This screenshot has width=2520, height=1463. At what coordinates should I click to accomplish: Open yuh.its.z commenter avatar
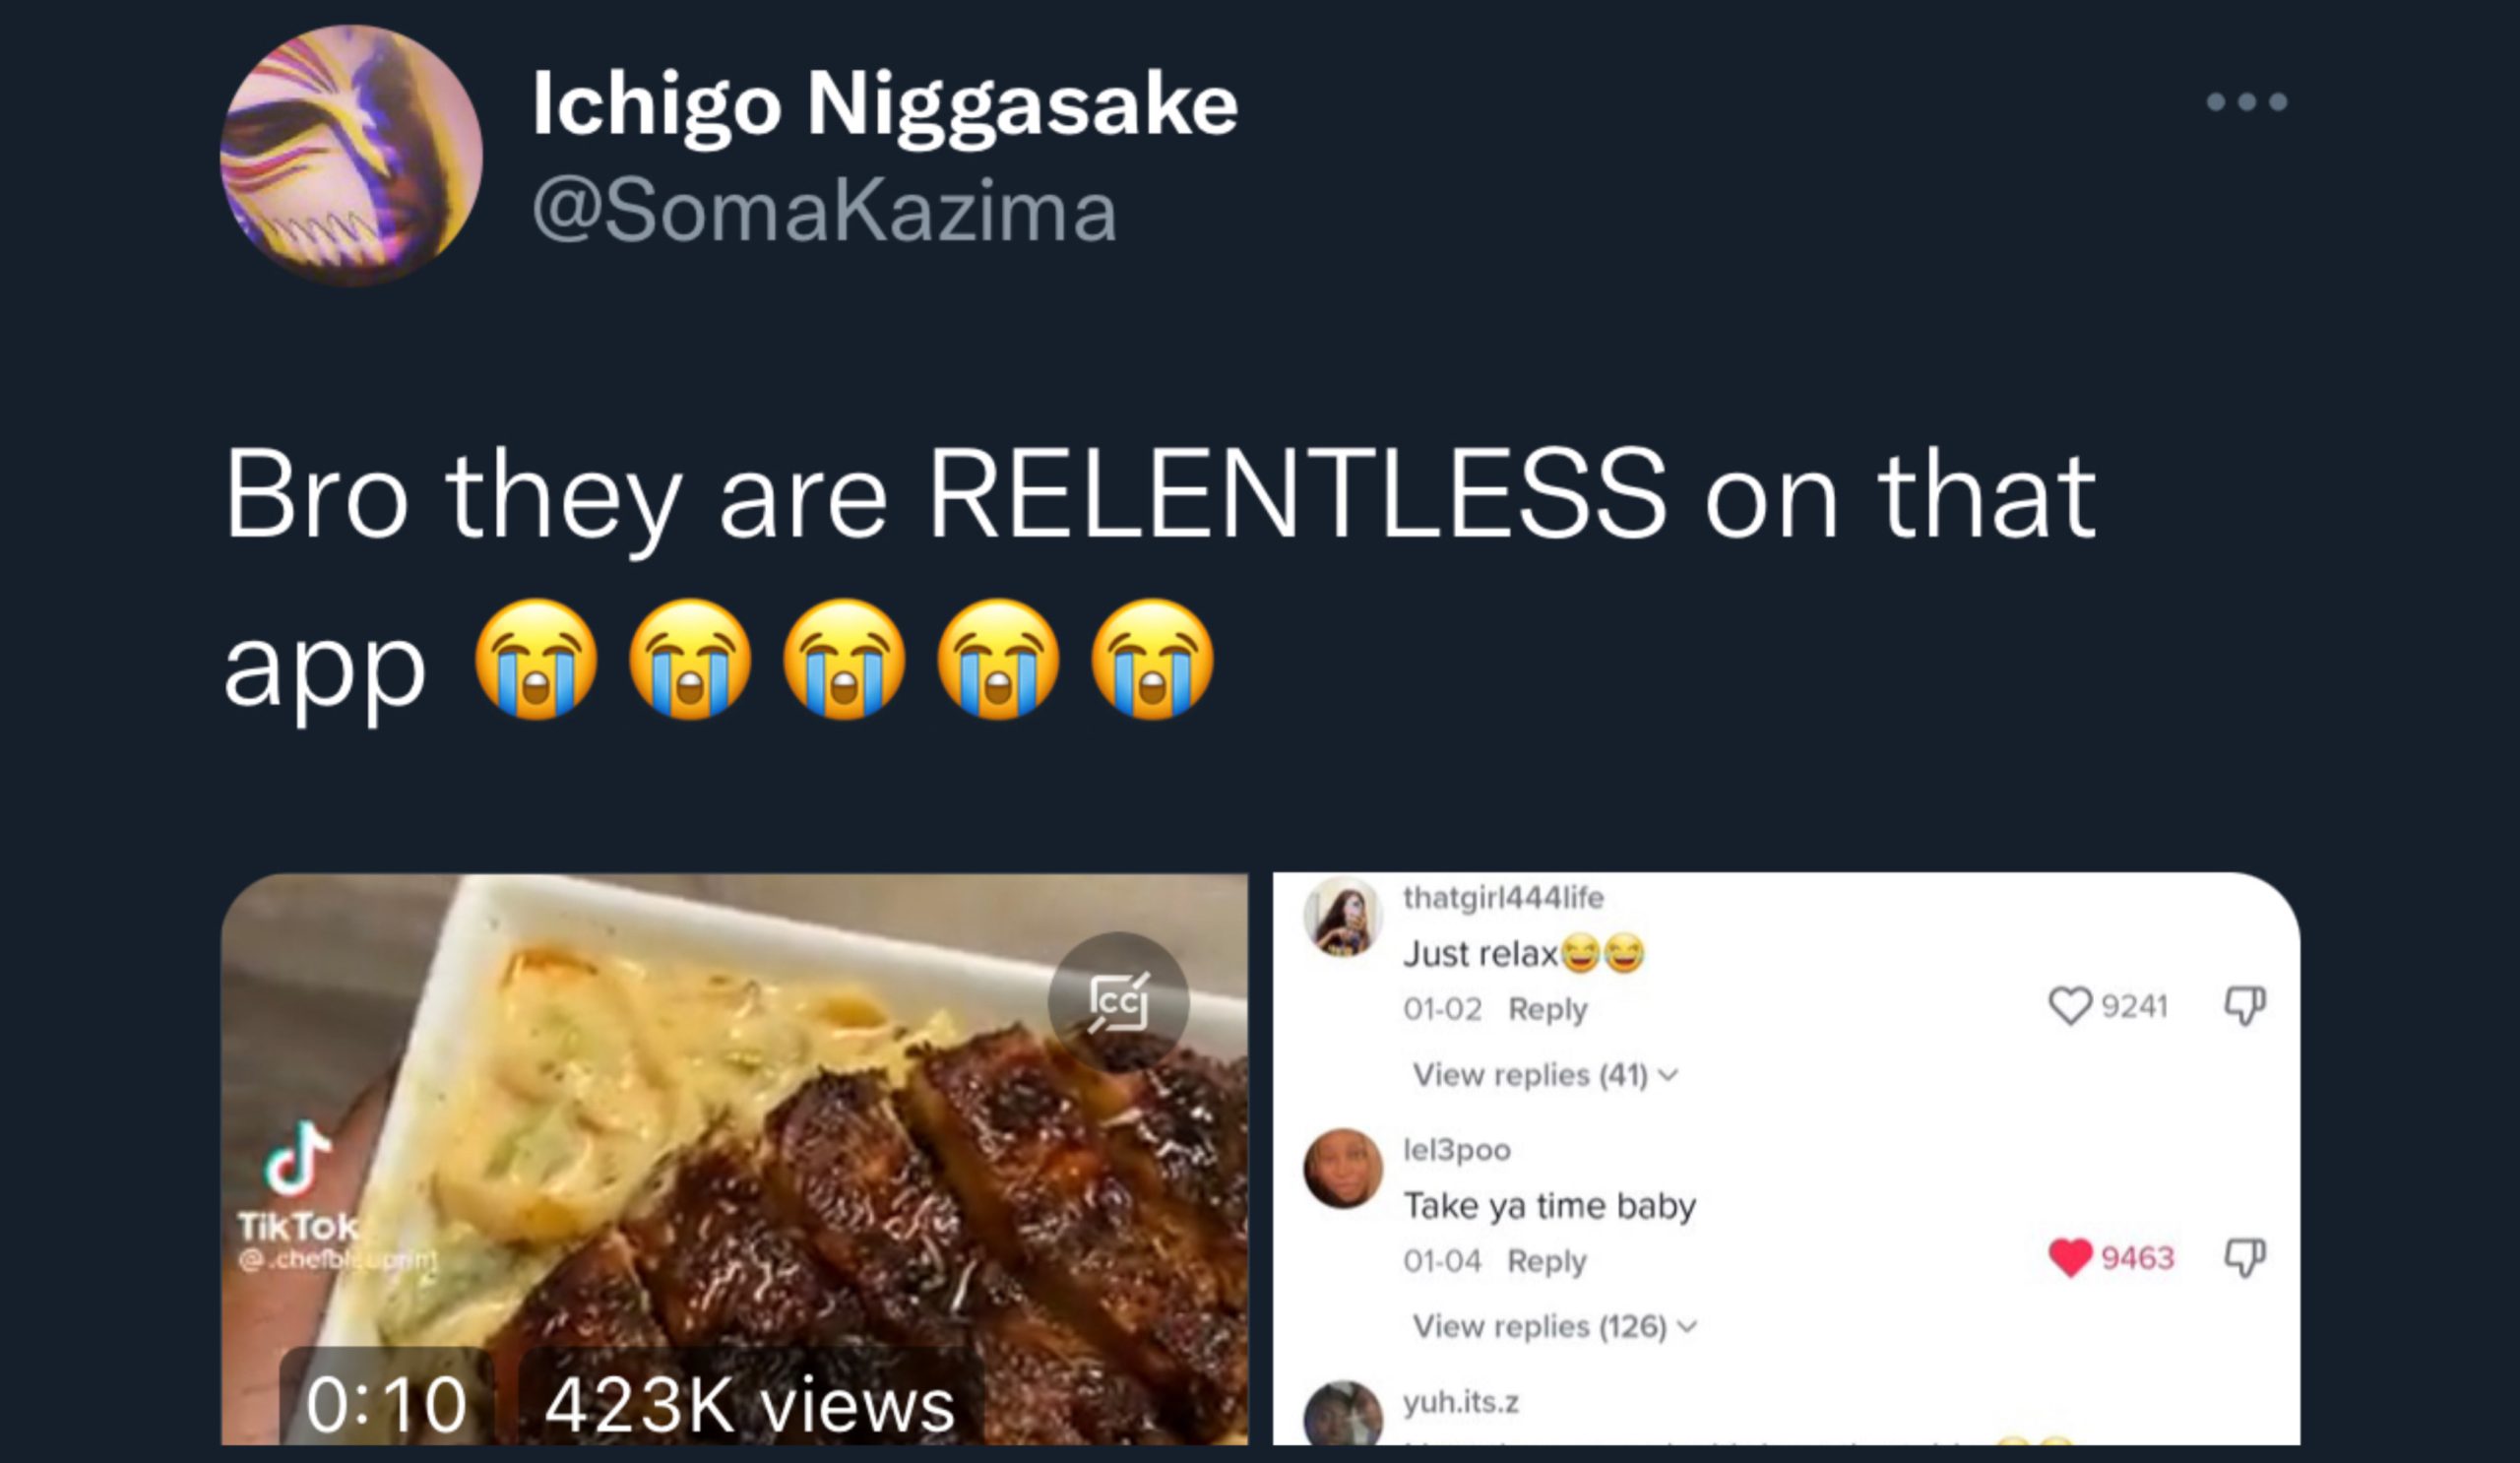tap(1342, 1415)
